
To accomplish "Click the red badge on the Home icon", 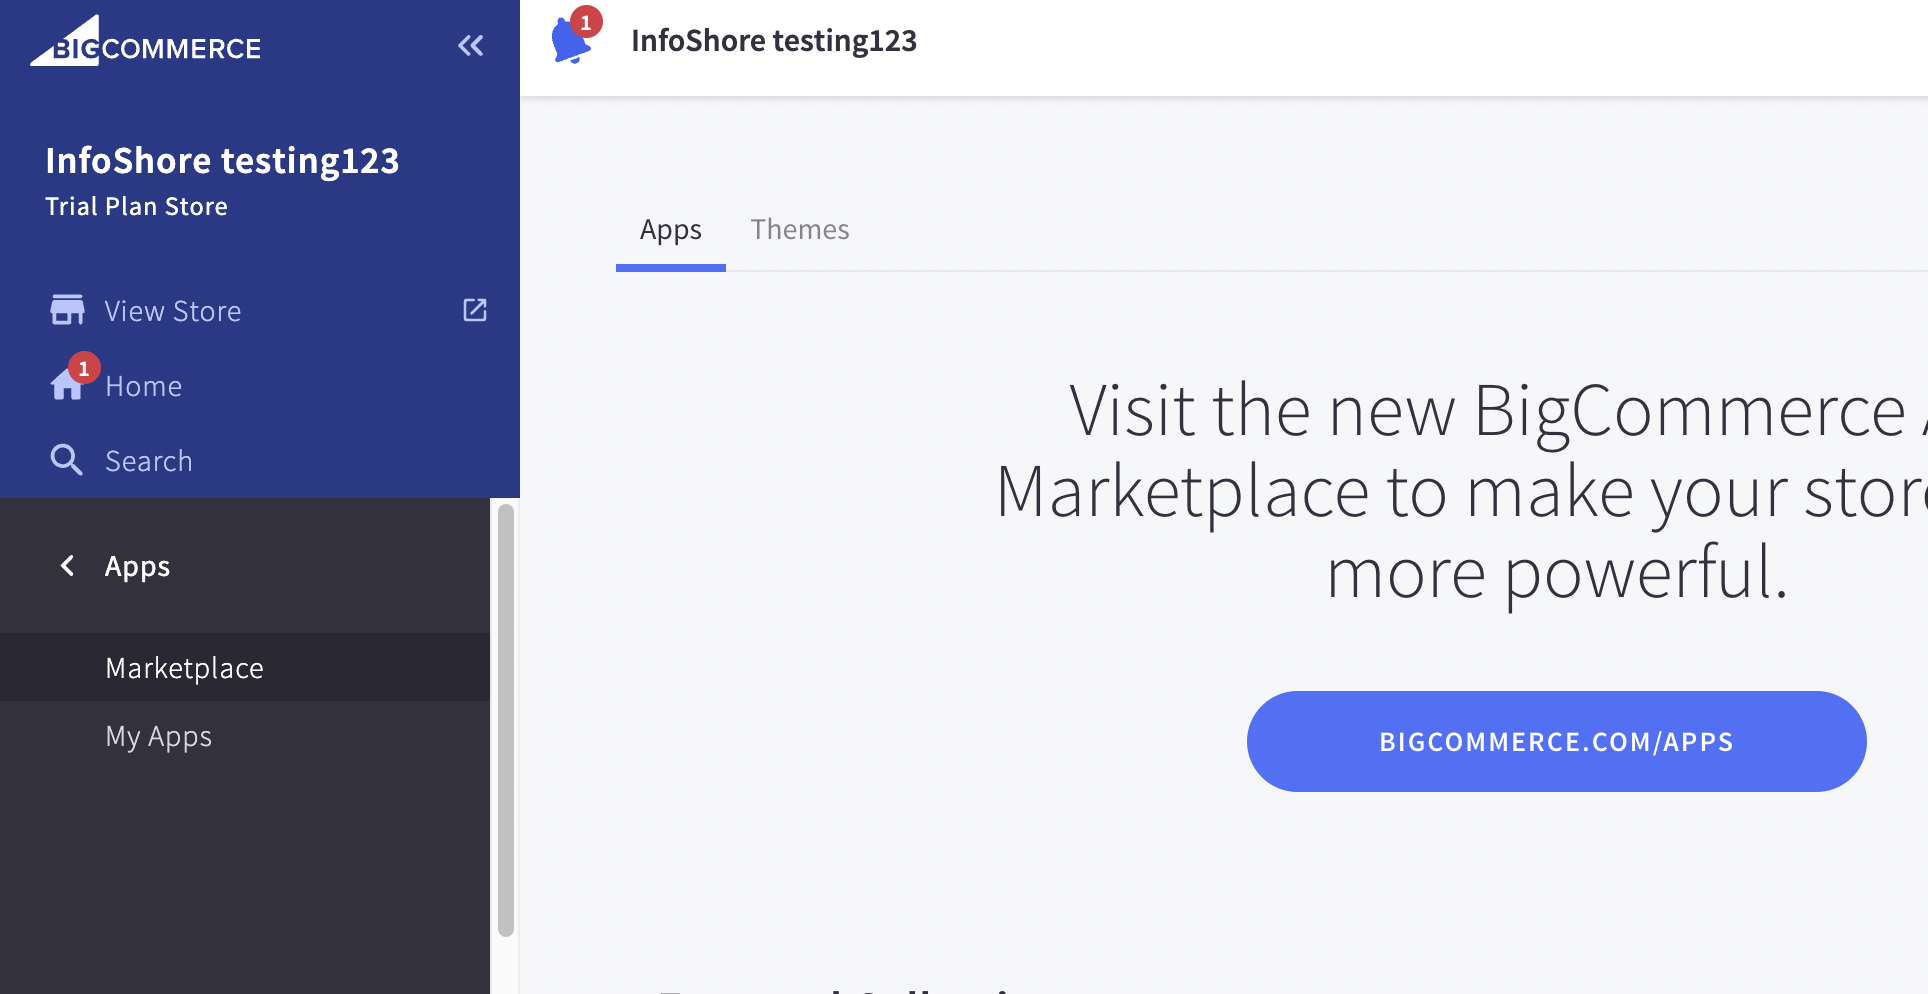I will coord(84,368).
